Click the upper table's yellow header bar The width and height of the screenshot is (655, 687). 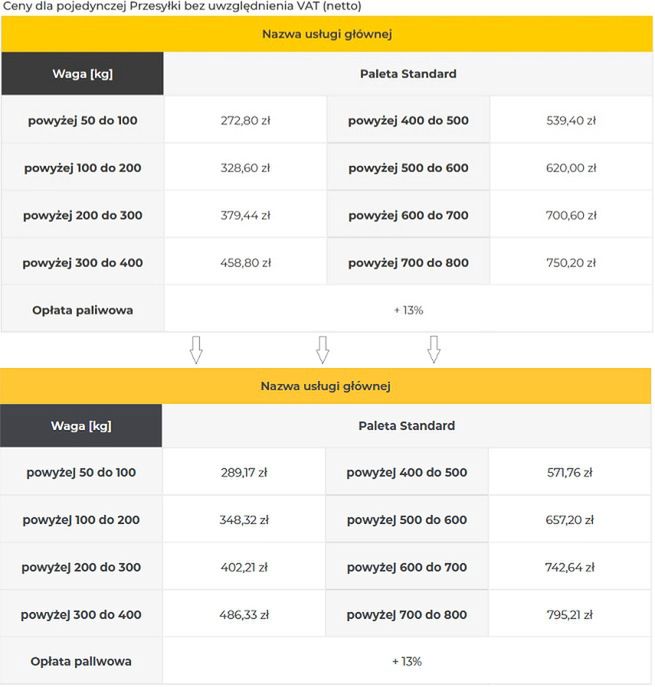tap(326, 34)
